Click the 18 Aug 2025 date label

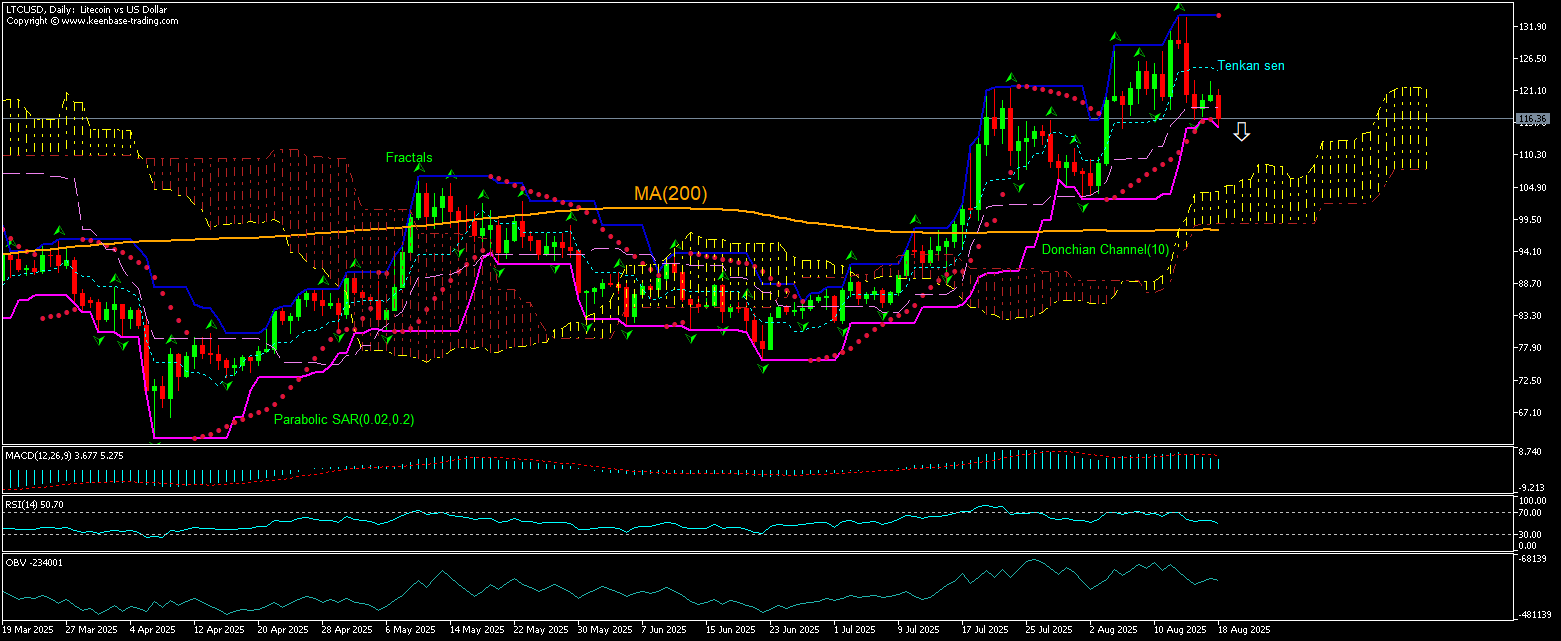tap(1245, 631)
